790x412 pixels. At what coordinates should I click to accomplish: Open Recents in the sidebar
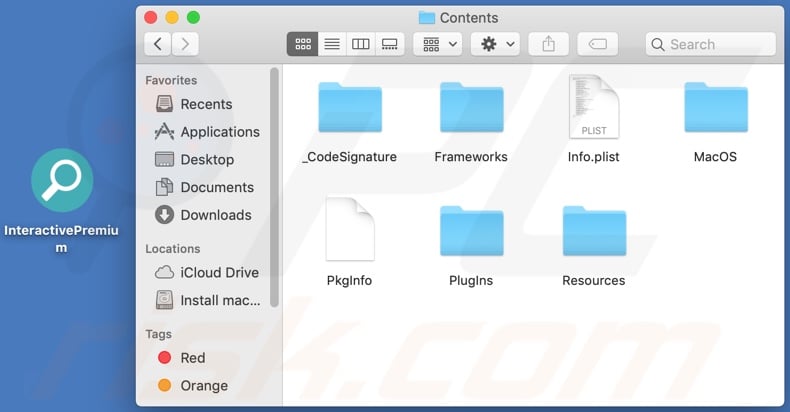[207, 104]
